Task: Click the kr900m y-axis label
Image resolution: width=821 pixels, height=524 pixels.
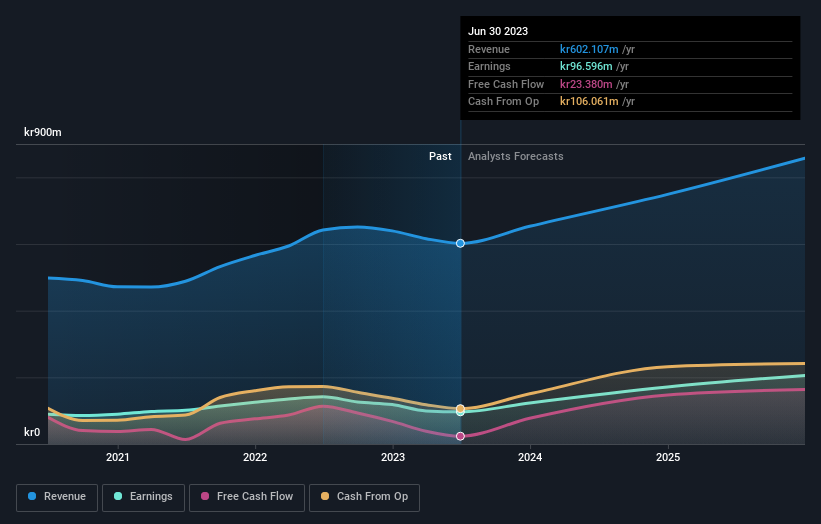Action: coord(42,132)
